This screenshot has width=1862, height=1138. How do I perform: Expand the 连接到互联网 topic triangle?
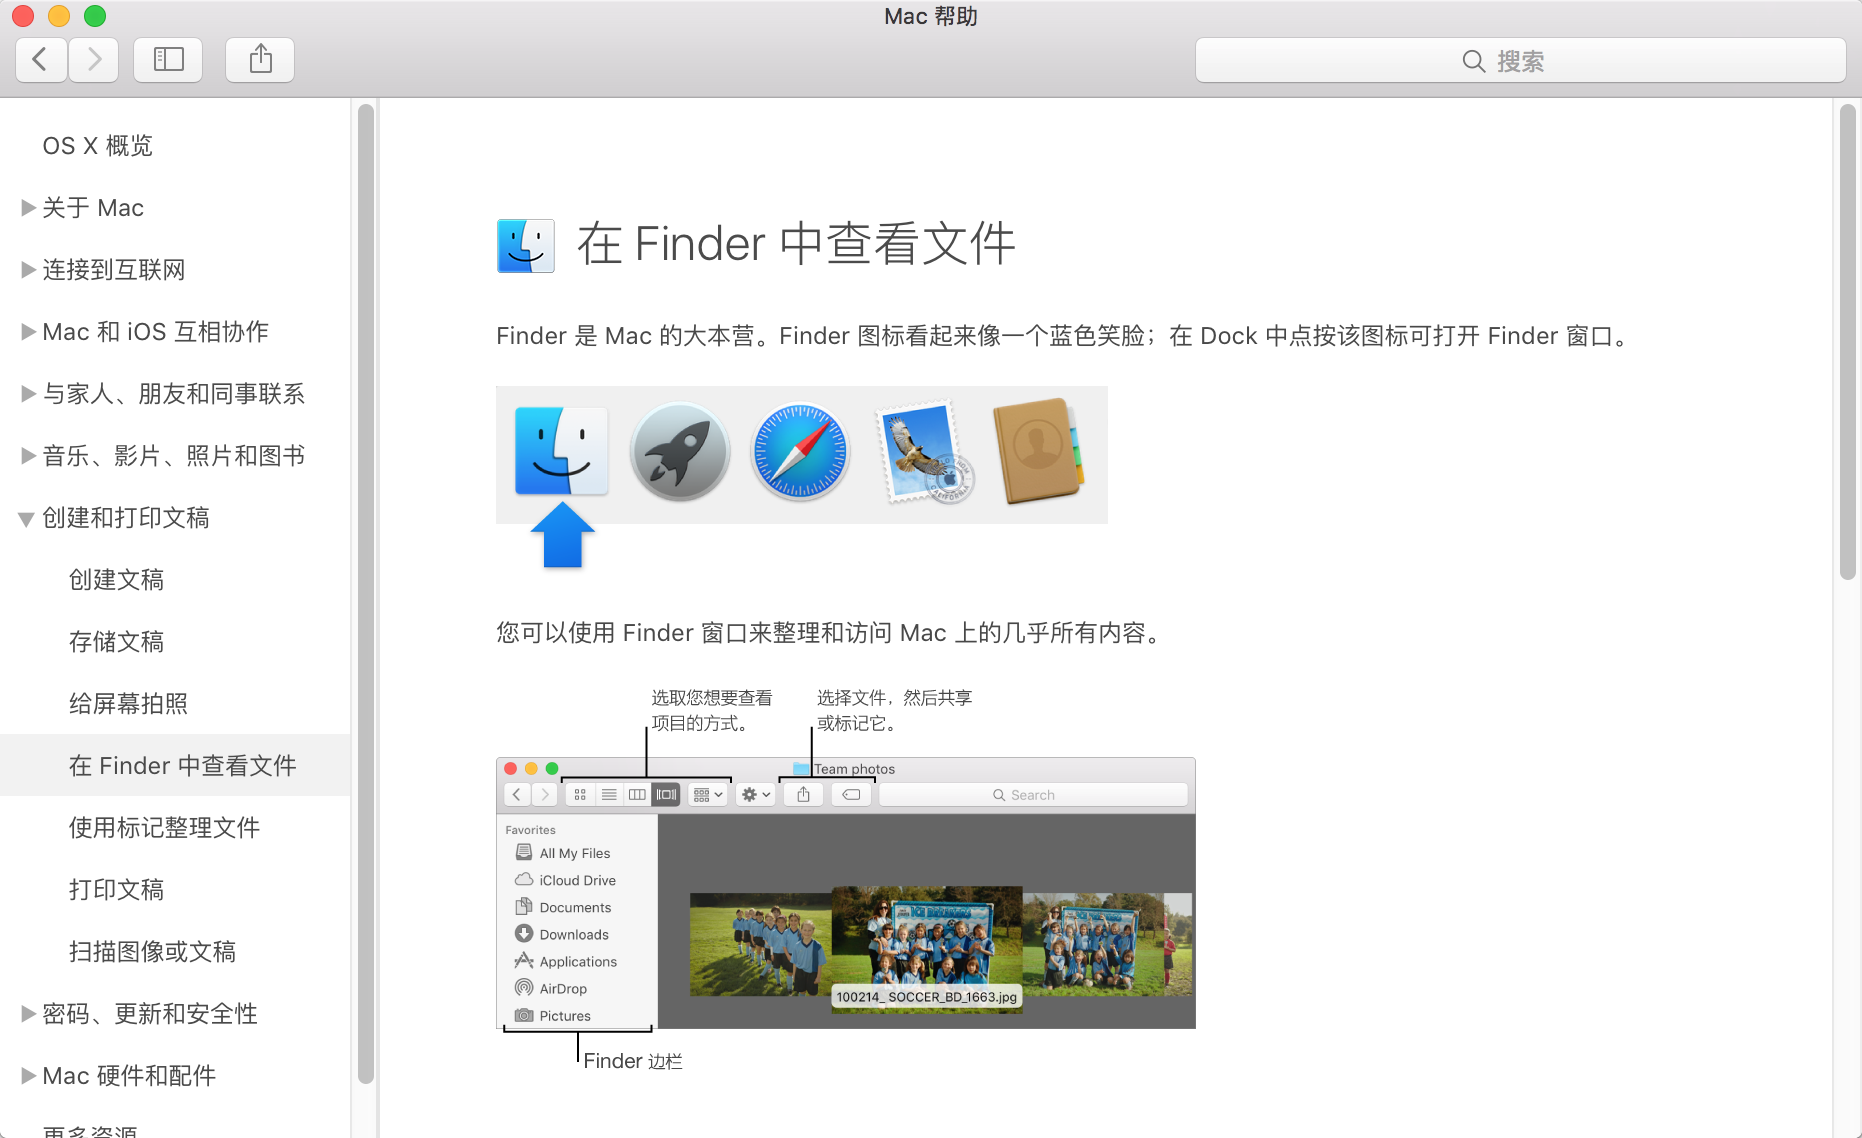tap(28, 270)
